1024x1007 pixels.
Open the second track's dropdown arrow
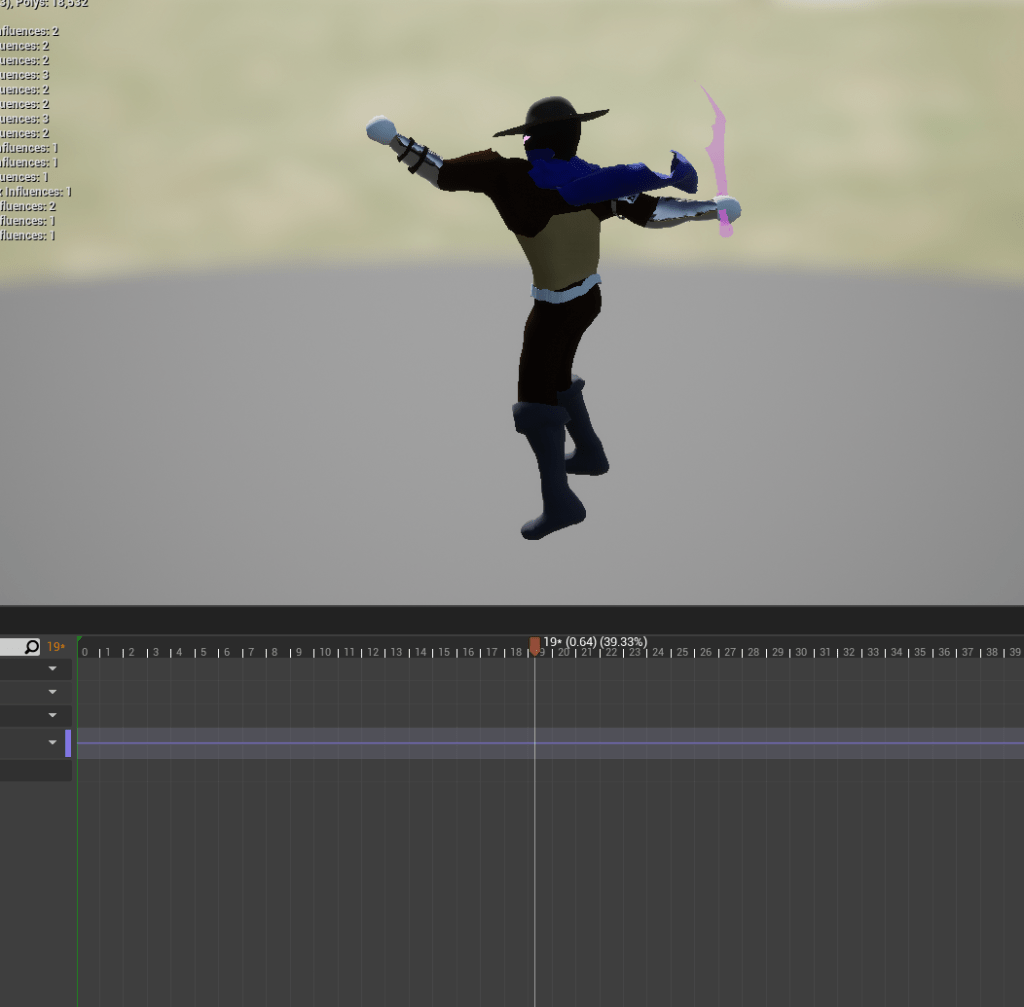[x=53, y=692]
